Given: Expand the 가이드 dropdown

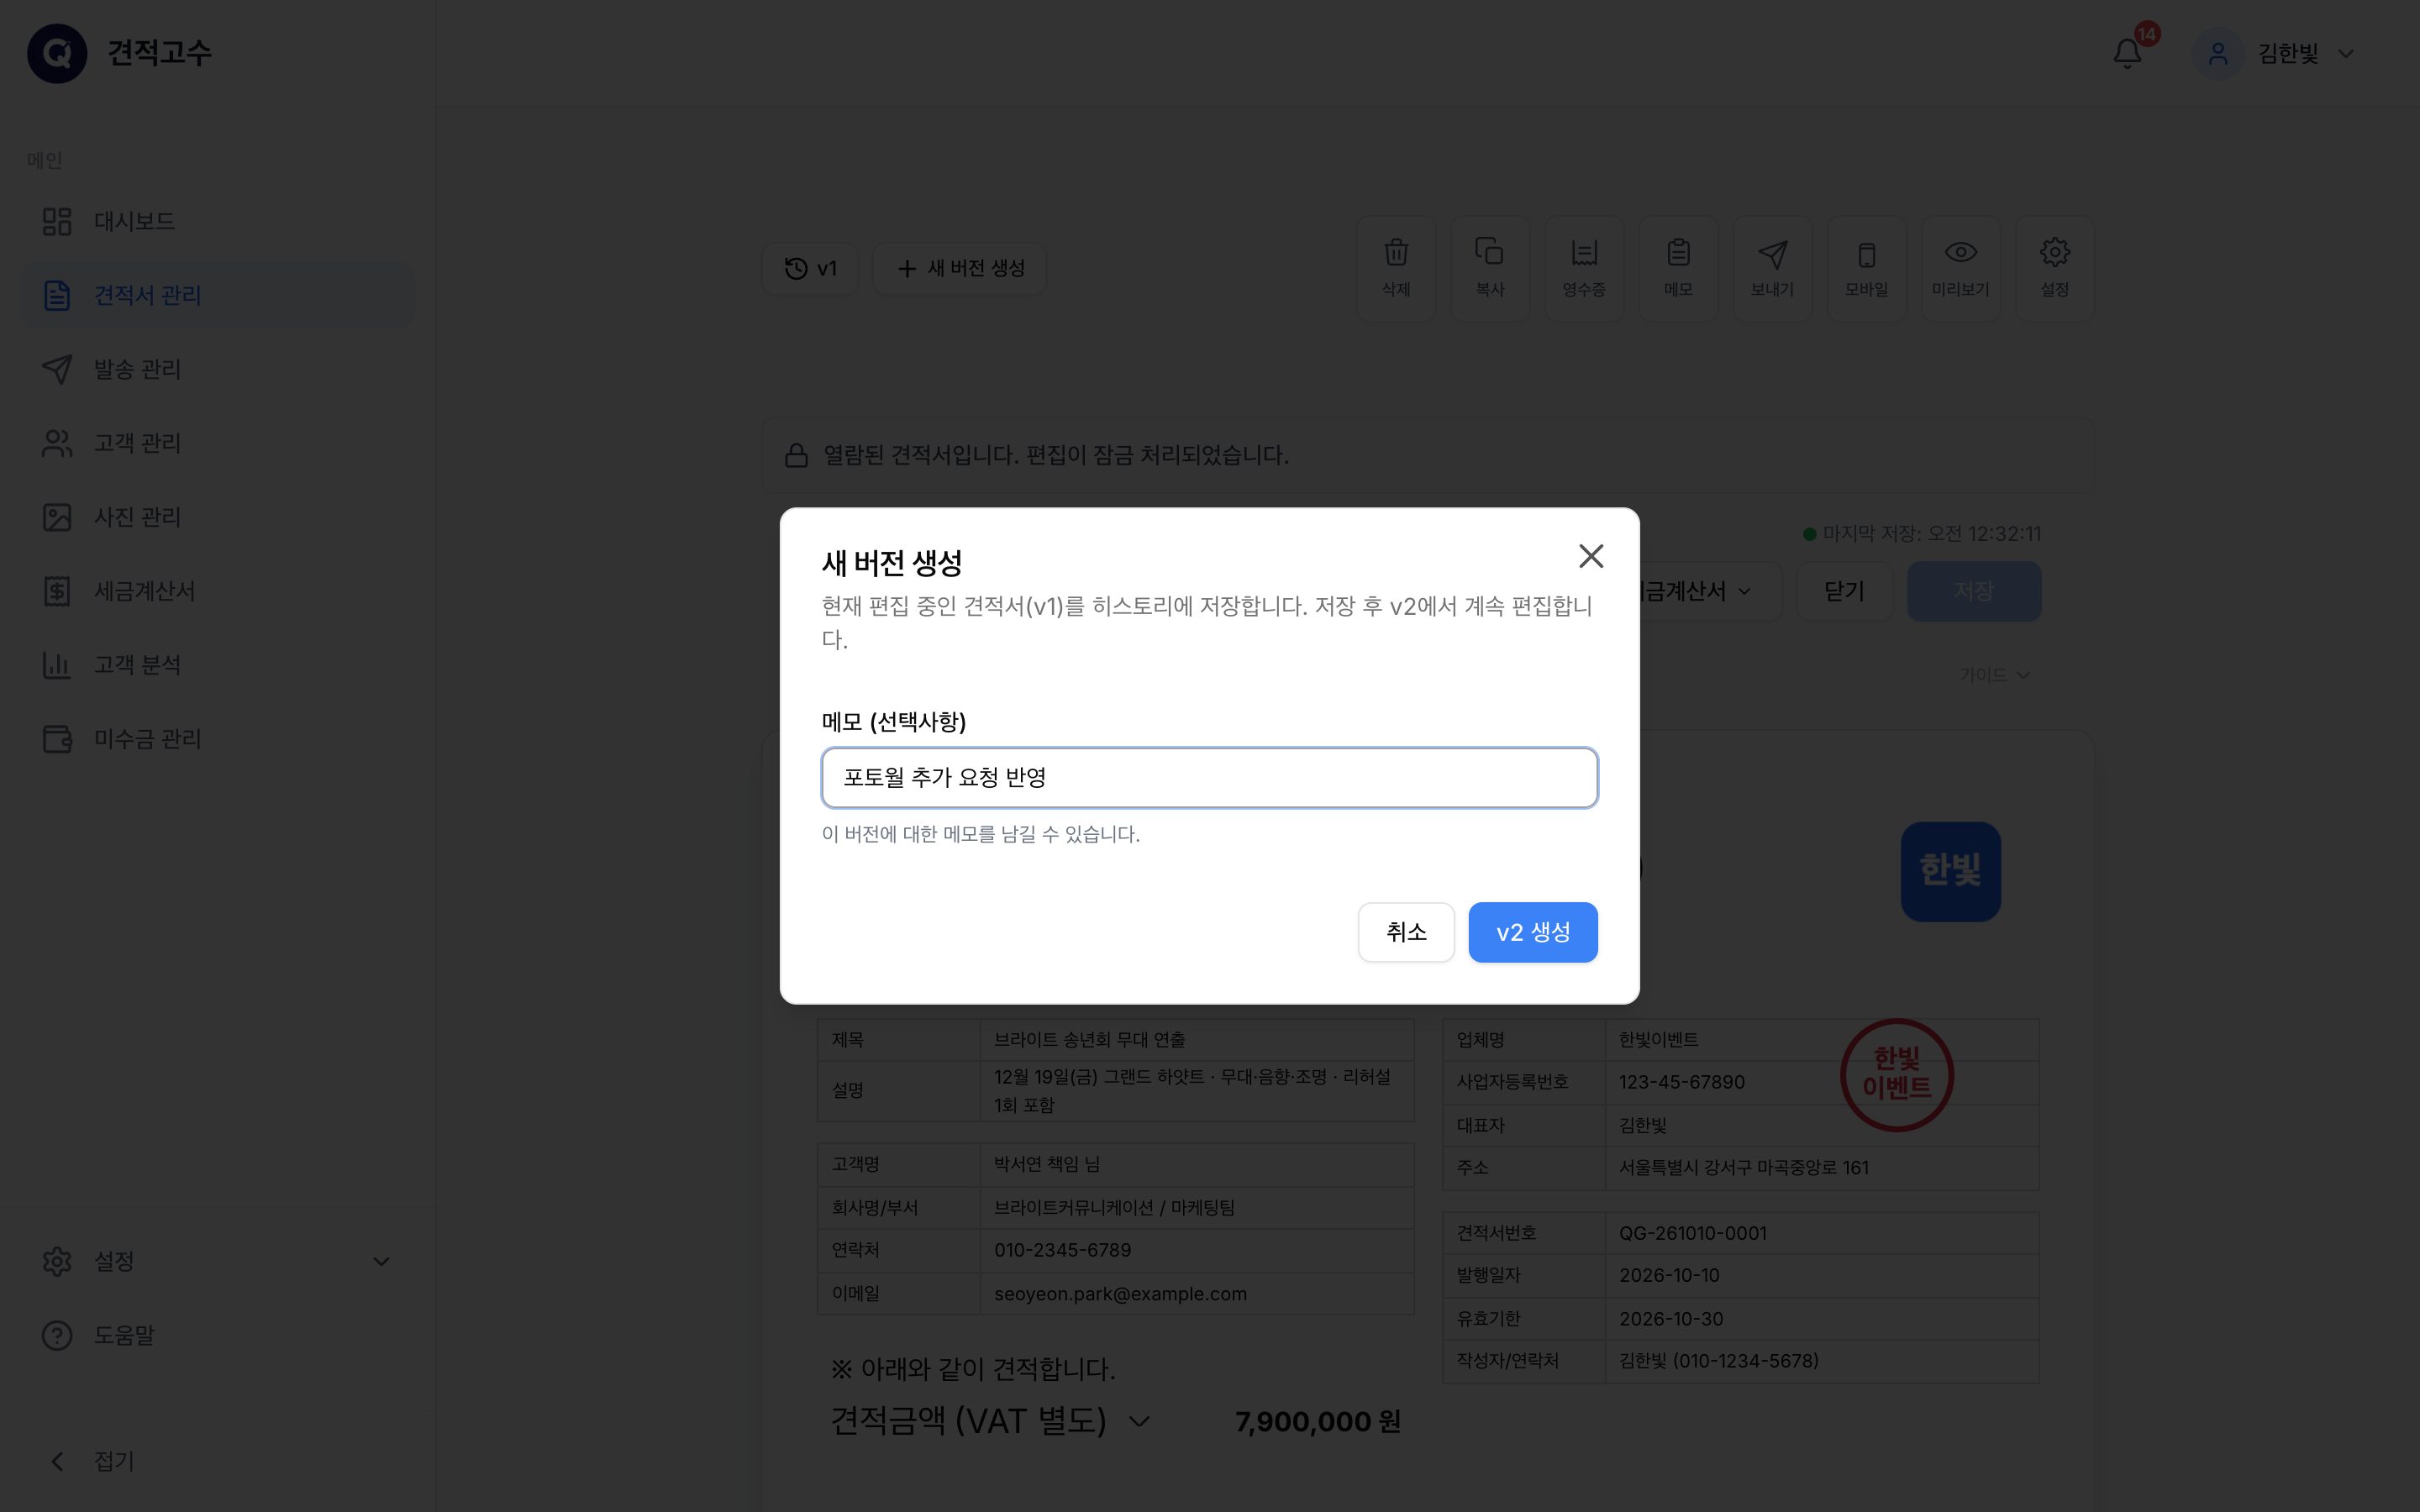Looking at the screenshot, I should pos(1994,675).
